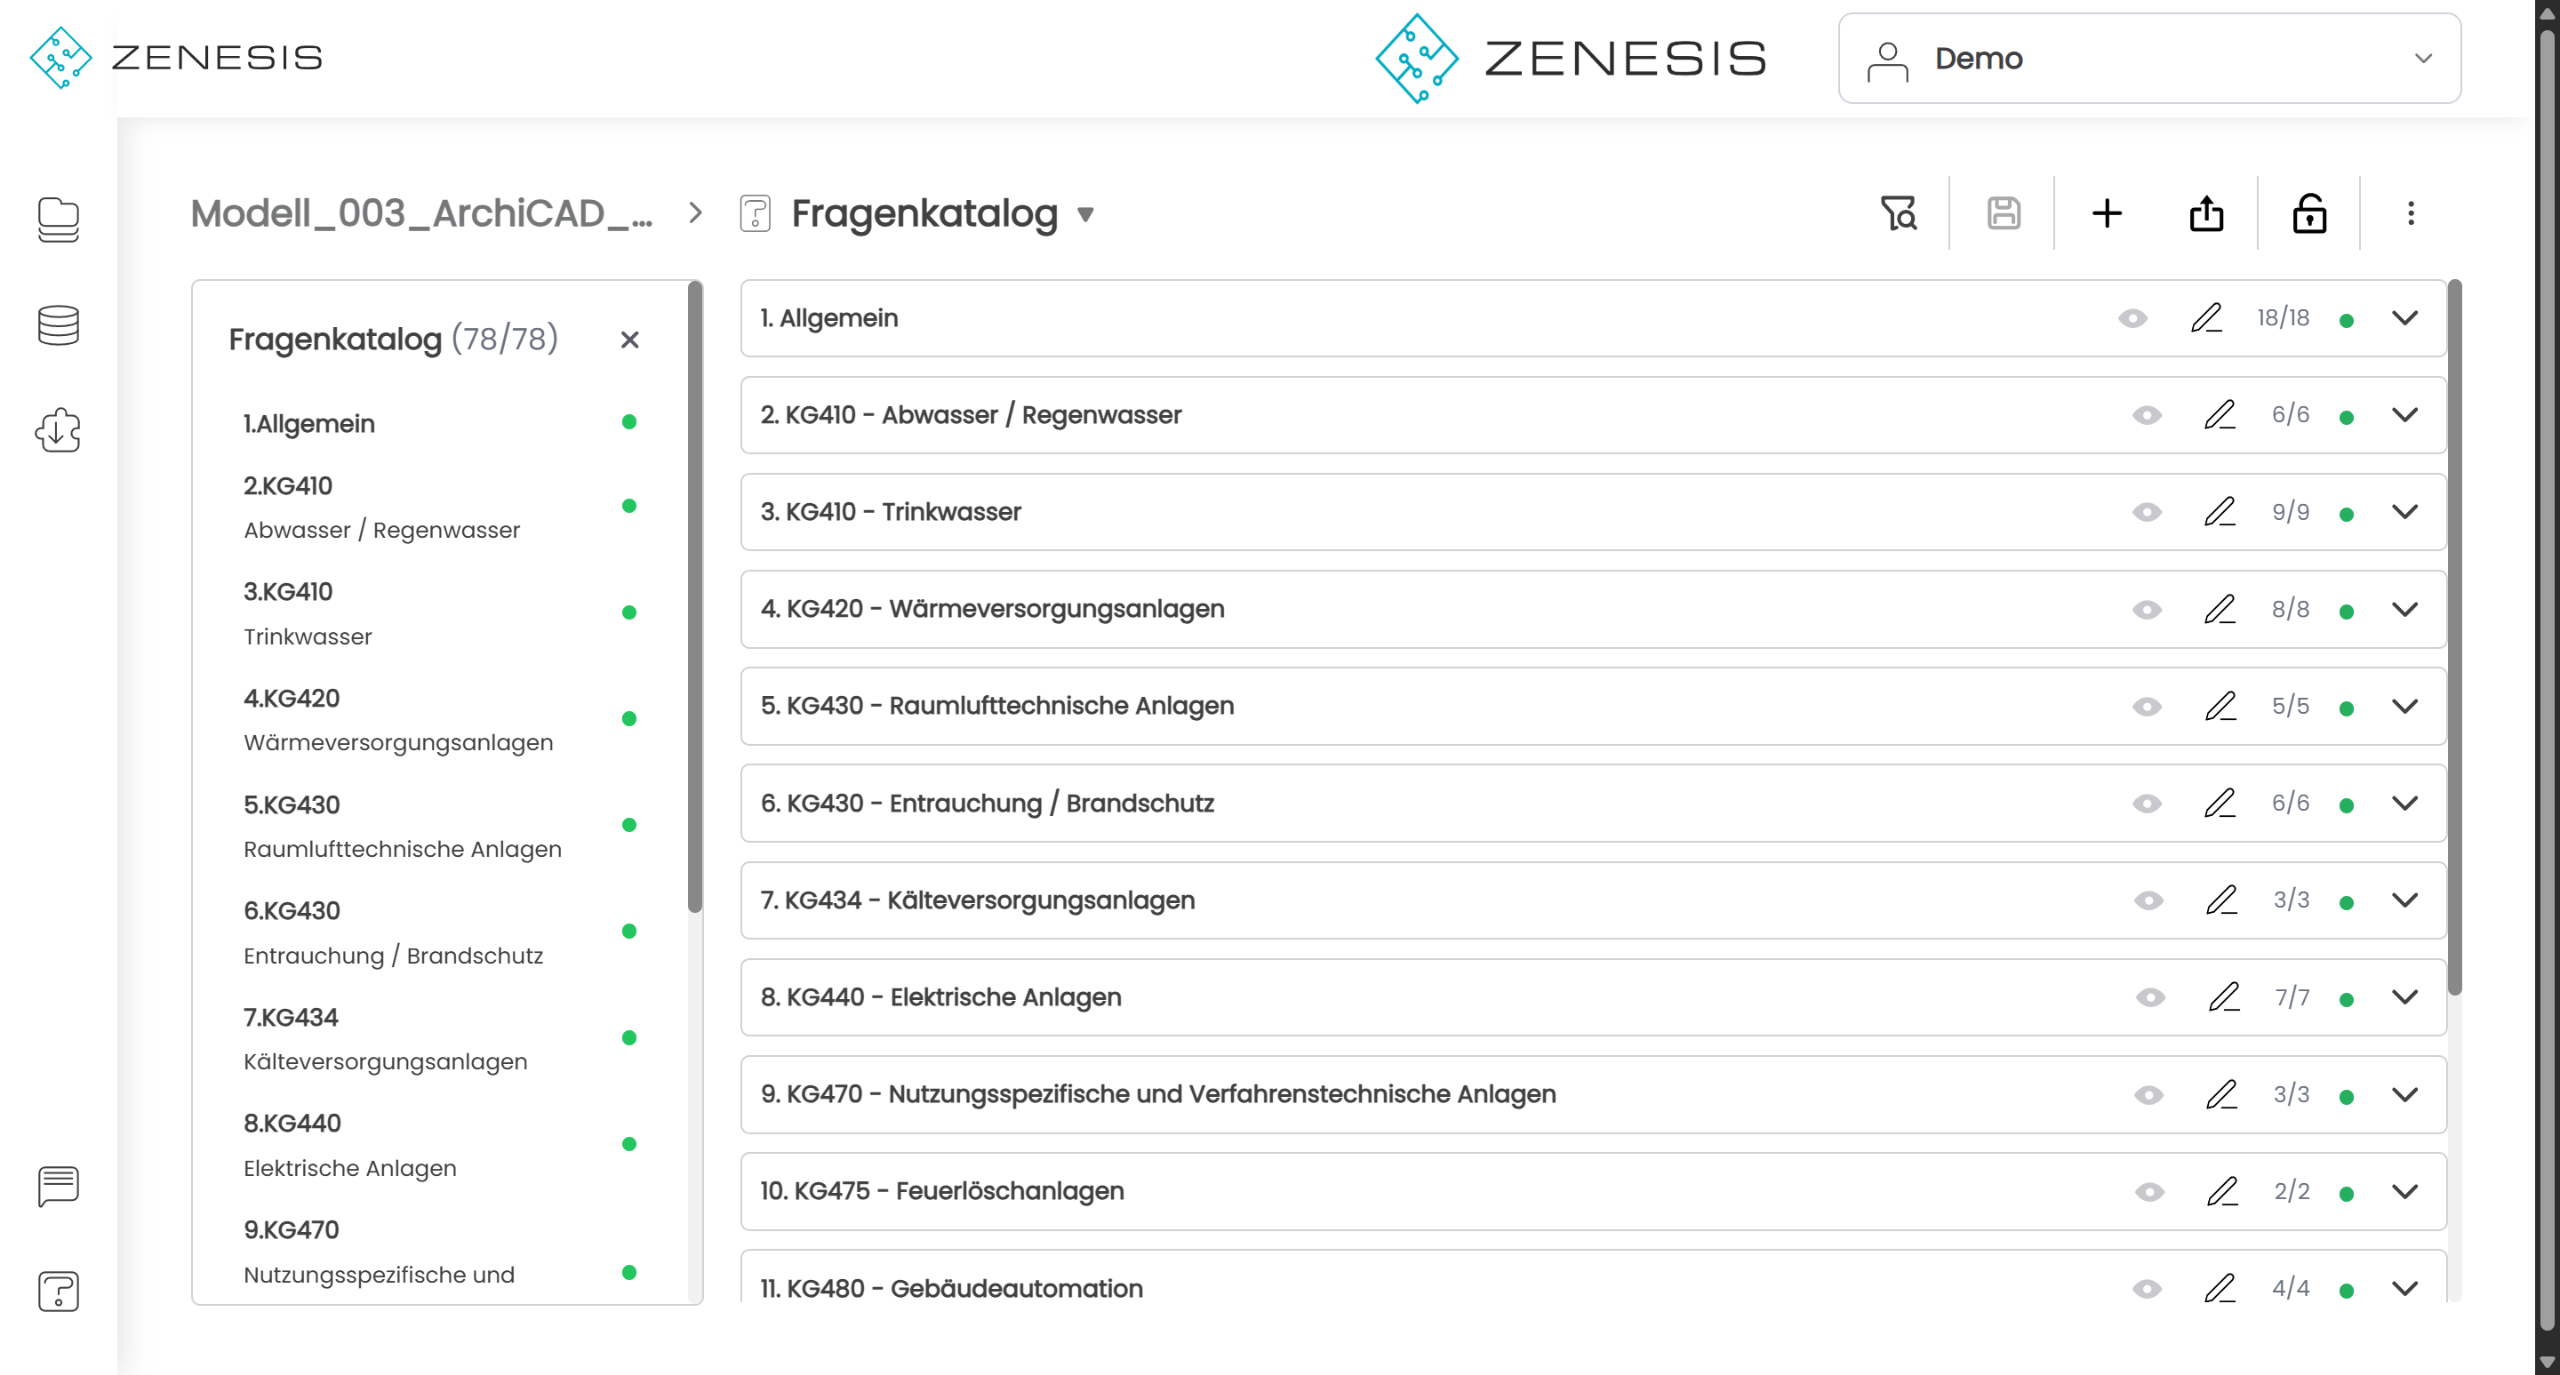Open the comments chat icon in sidebar
Image resolution: width=2560 pixels, height=1375 pixels.
[x=58, y=1185]
